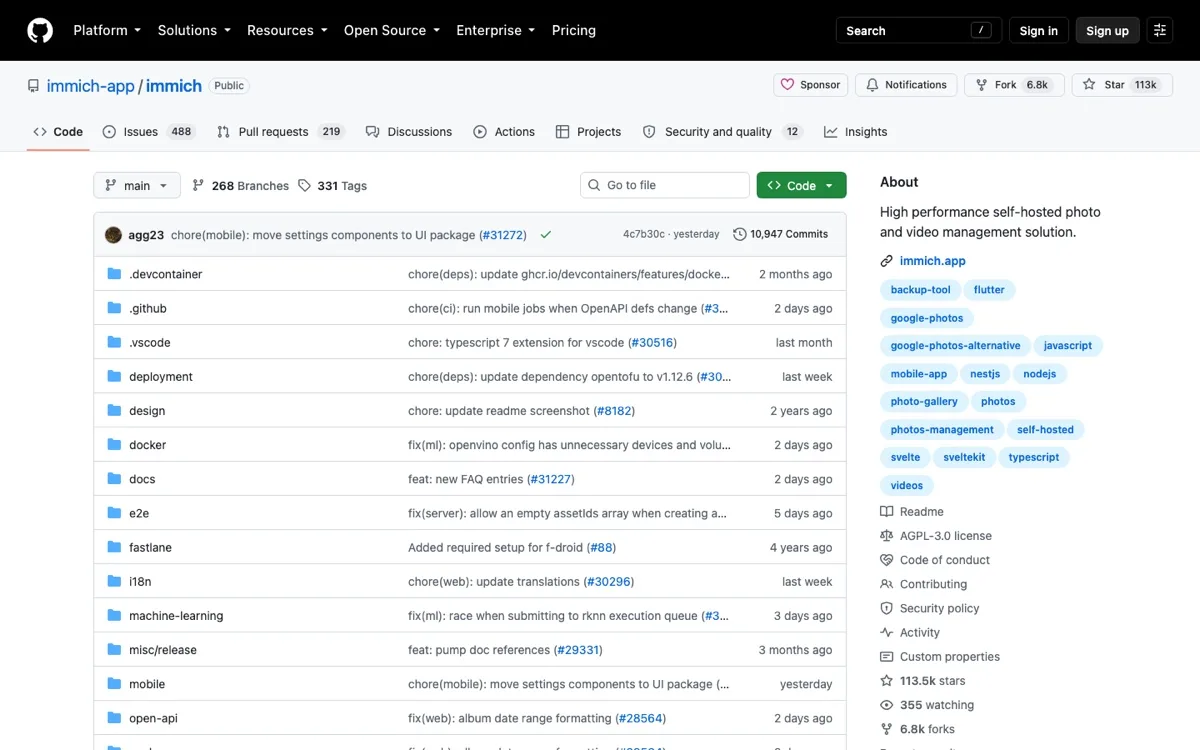Click the typescript topic tag
1200x750 pixels.
pyautogui.click(x=1034, y=457)
